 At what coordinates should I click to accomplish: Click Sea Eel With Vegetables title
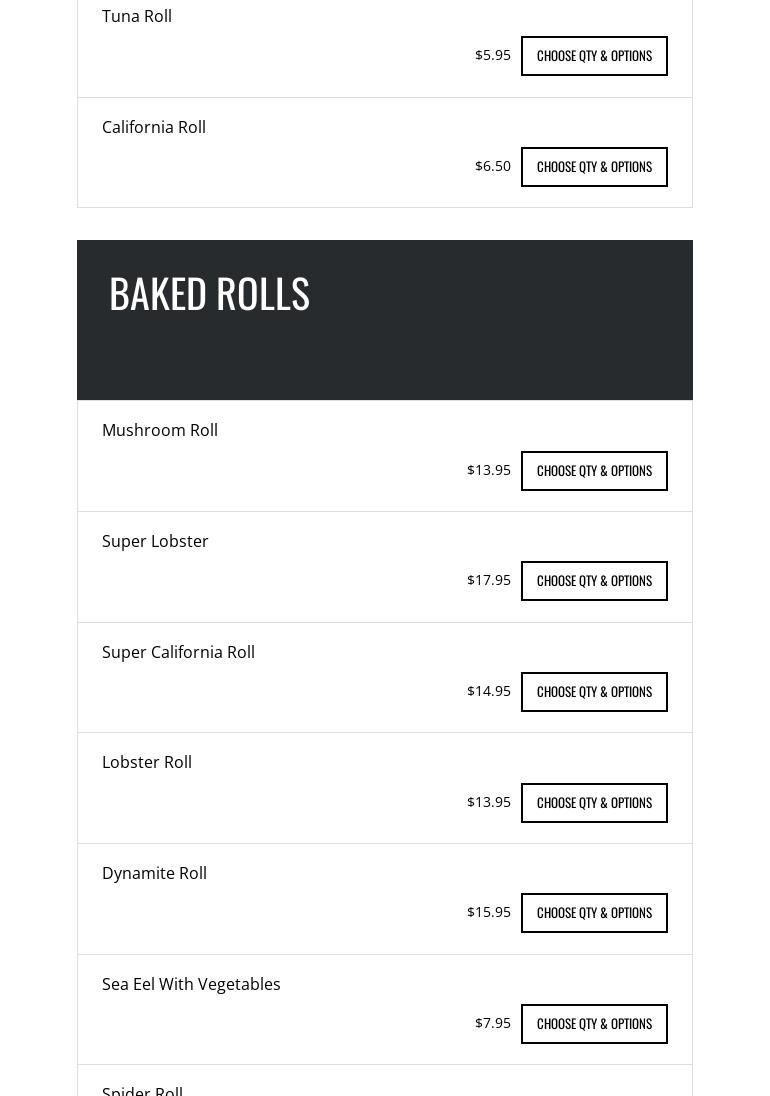click(x=191, y=984)
